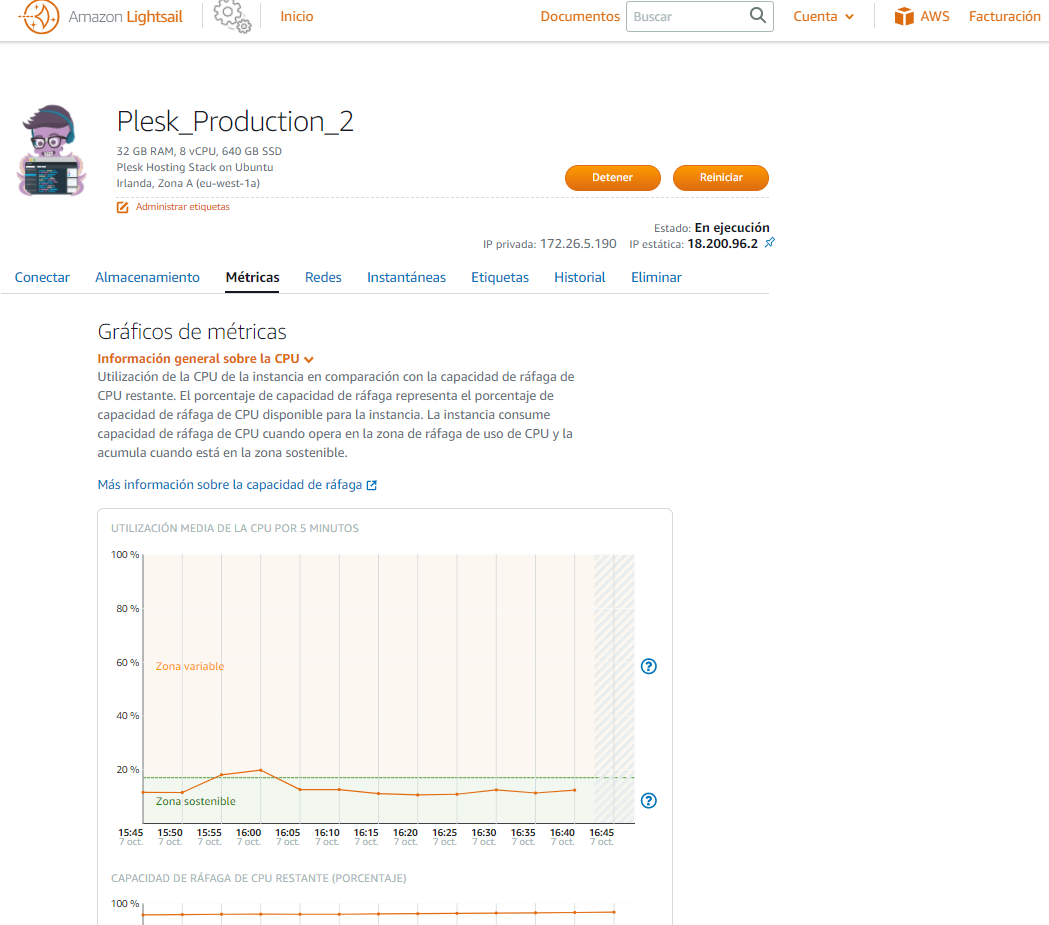Click the AWS cube icon
Screen dimensions: 1049x925
coord(905,17)
